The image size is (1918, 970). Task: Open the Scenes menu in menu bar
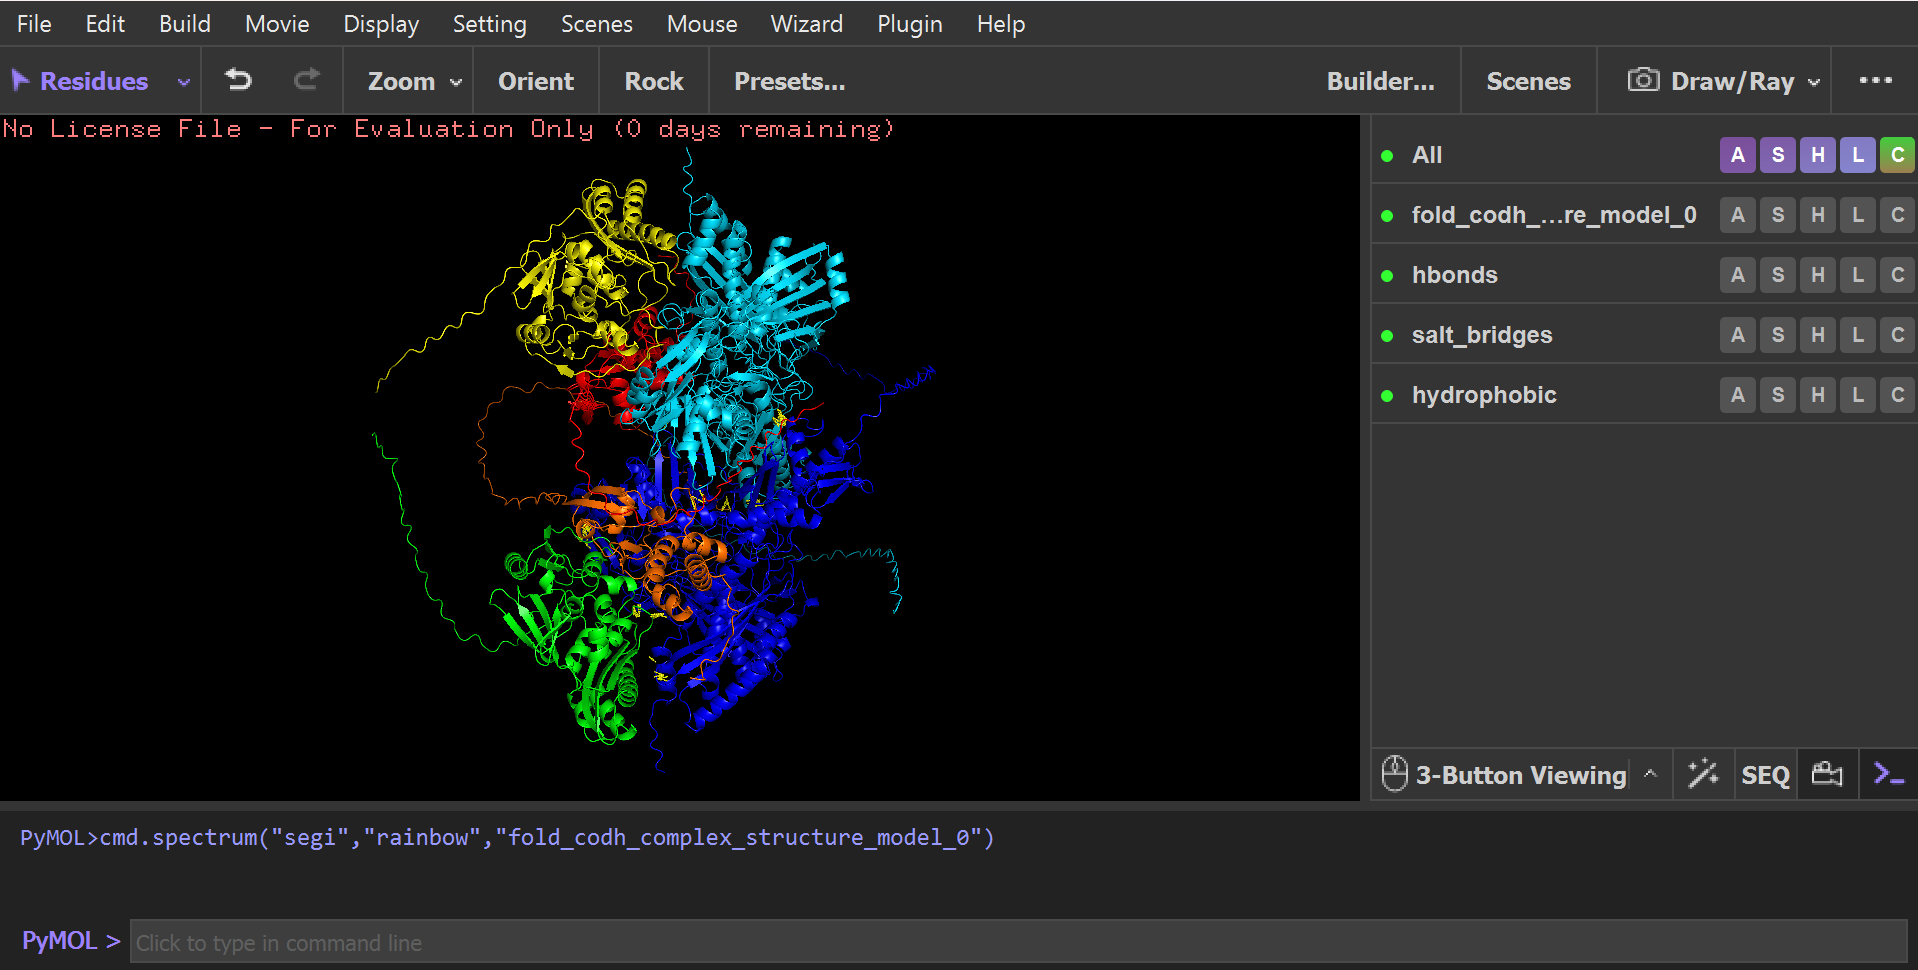(596, 23)
